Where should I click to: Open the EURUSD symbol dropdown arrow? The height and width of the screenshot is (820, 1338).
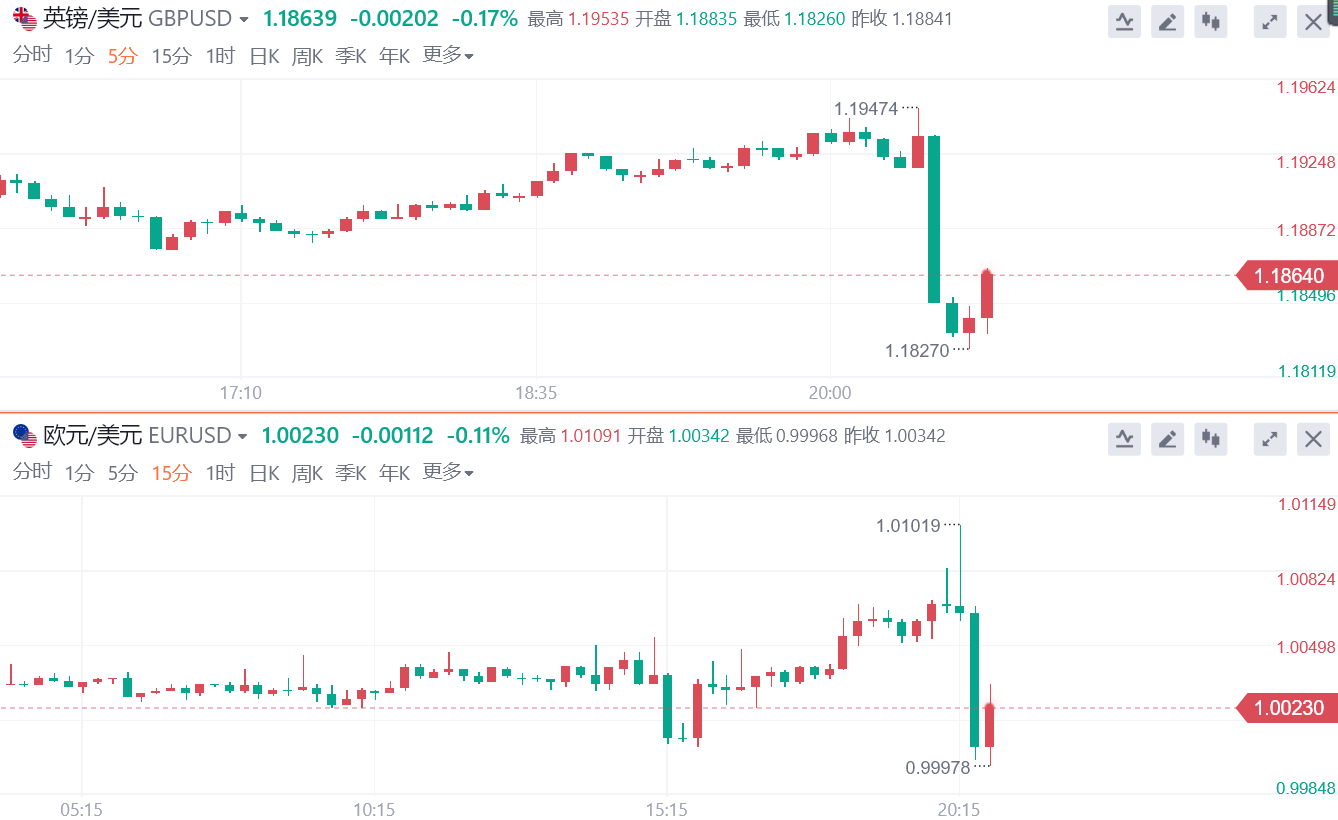point(240,436)
